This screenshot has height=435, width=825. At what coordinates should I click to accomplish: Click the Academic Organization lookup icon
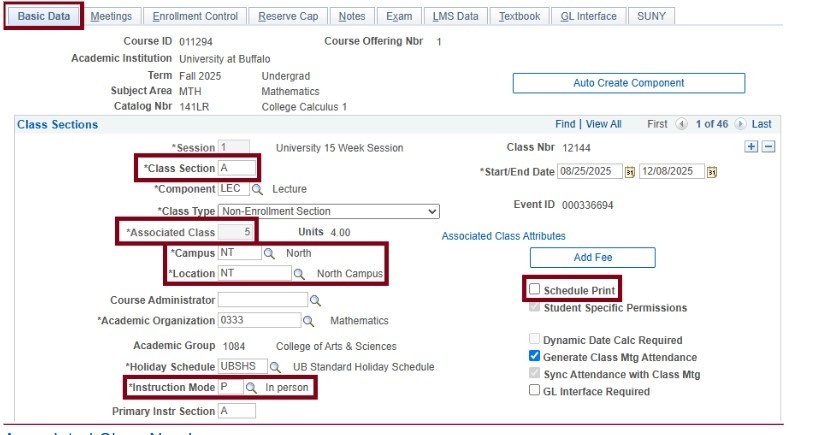[x=308, y=321]
